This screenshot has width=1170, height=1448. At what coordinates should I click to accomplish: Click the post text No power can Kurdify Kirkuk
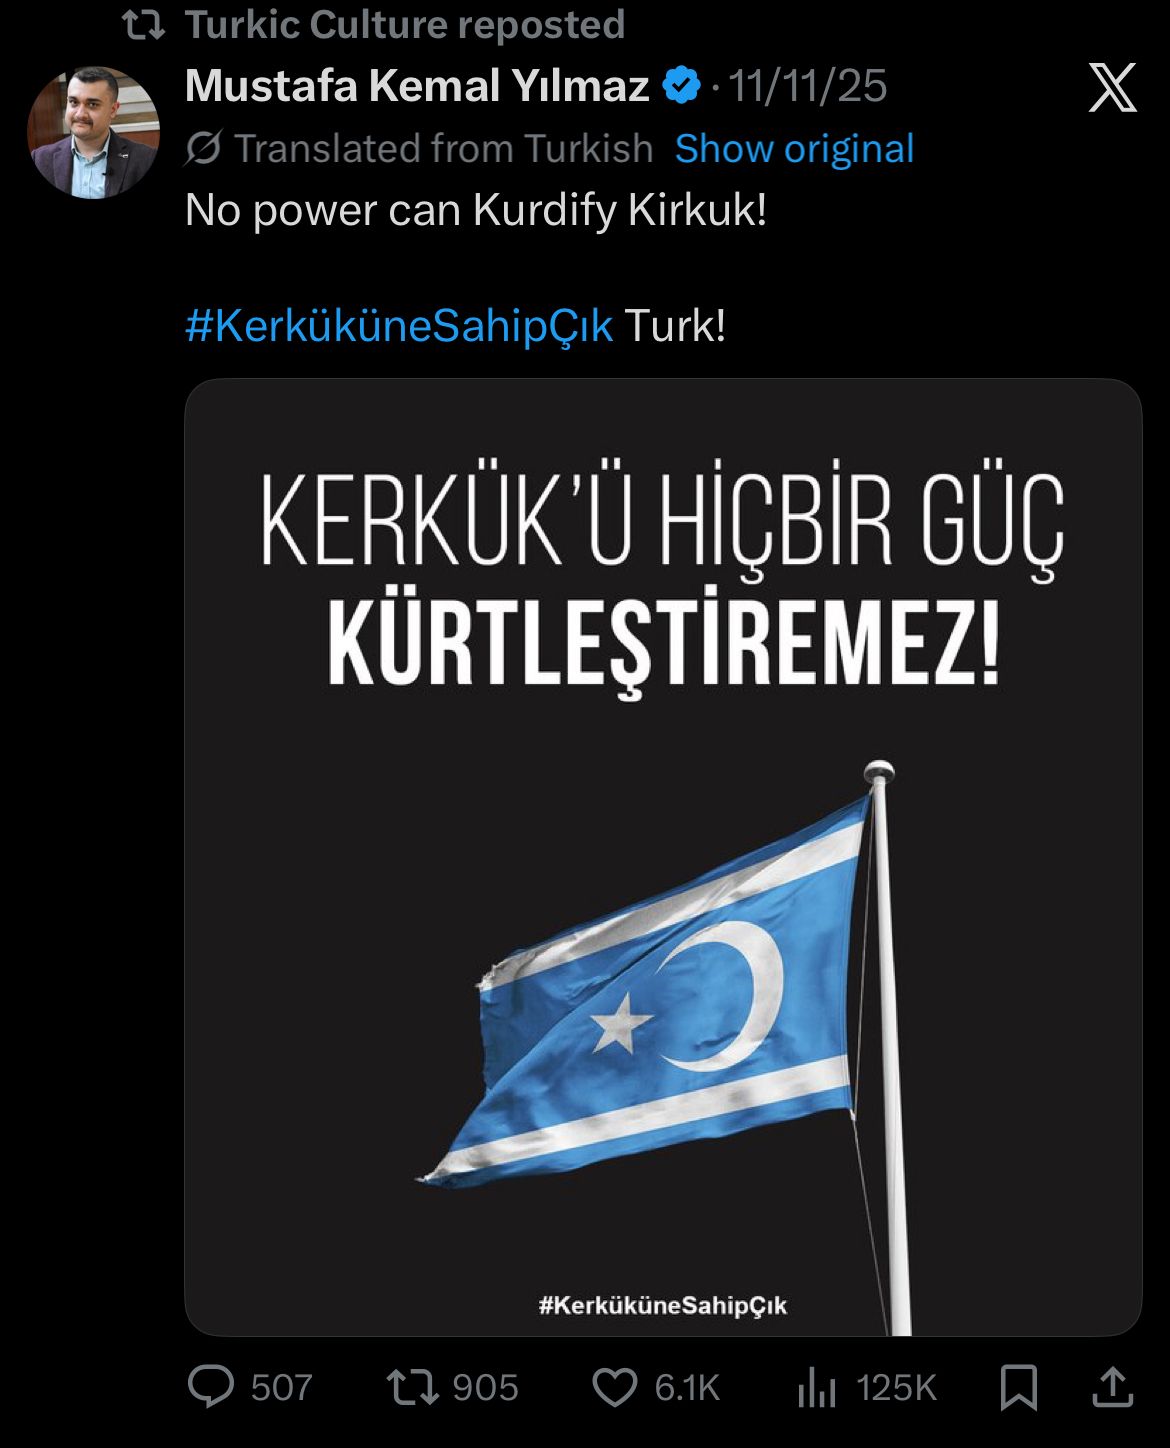pos(476,211)
